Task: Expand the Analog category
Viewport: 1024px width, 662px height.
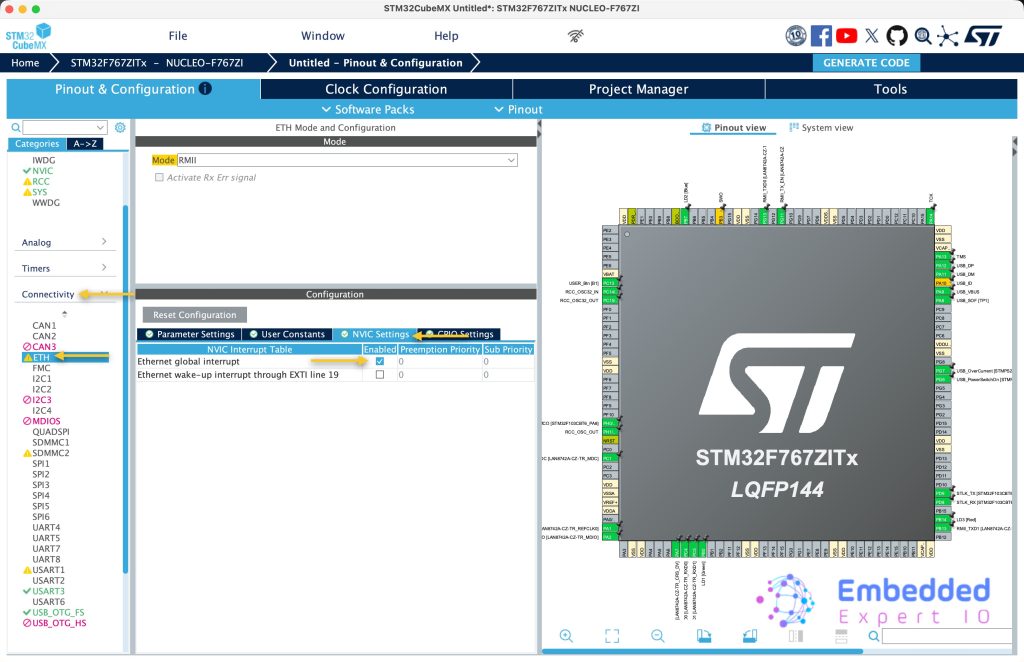Action: (66, 242)
